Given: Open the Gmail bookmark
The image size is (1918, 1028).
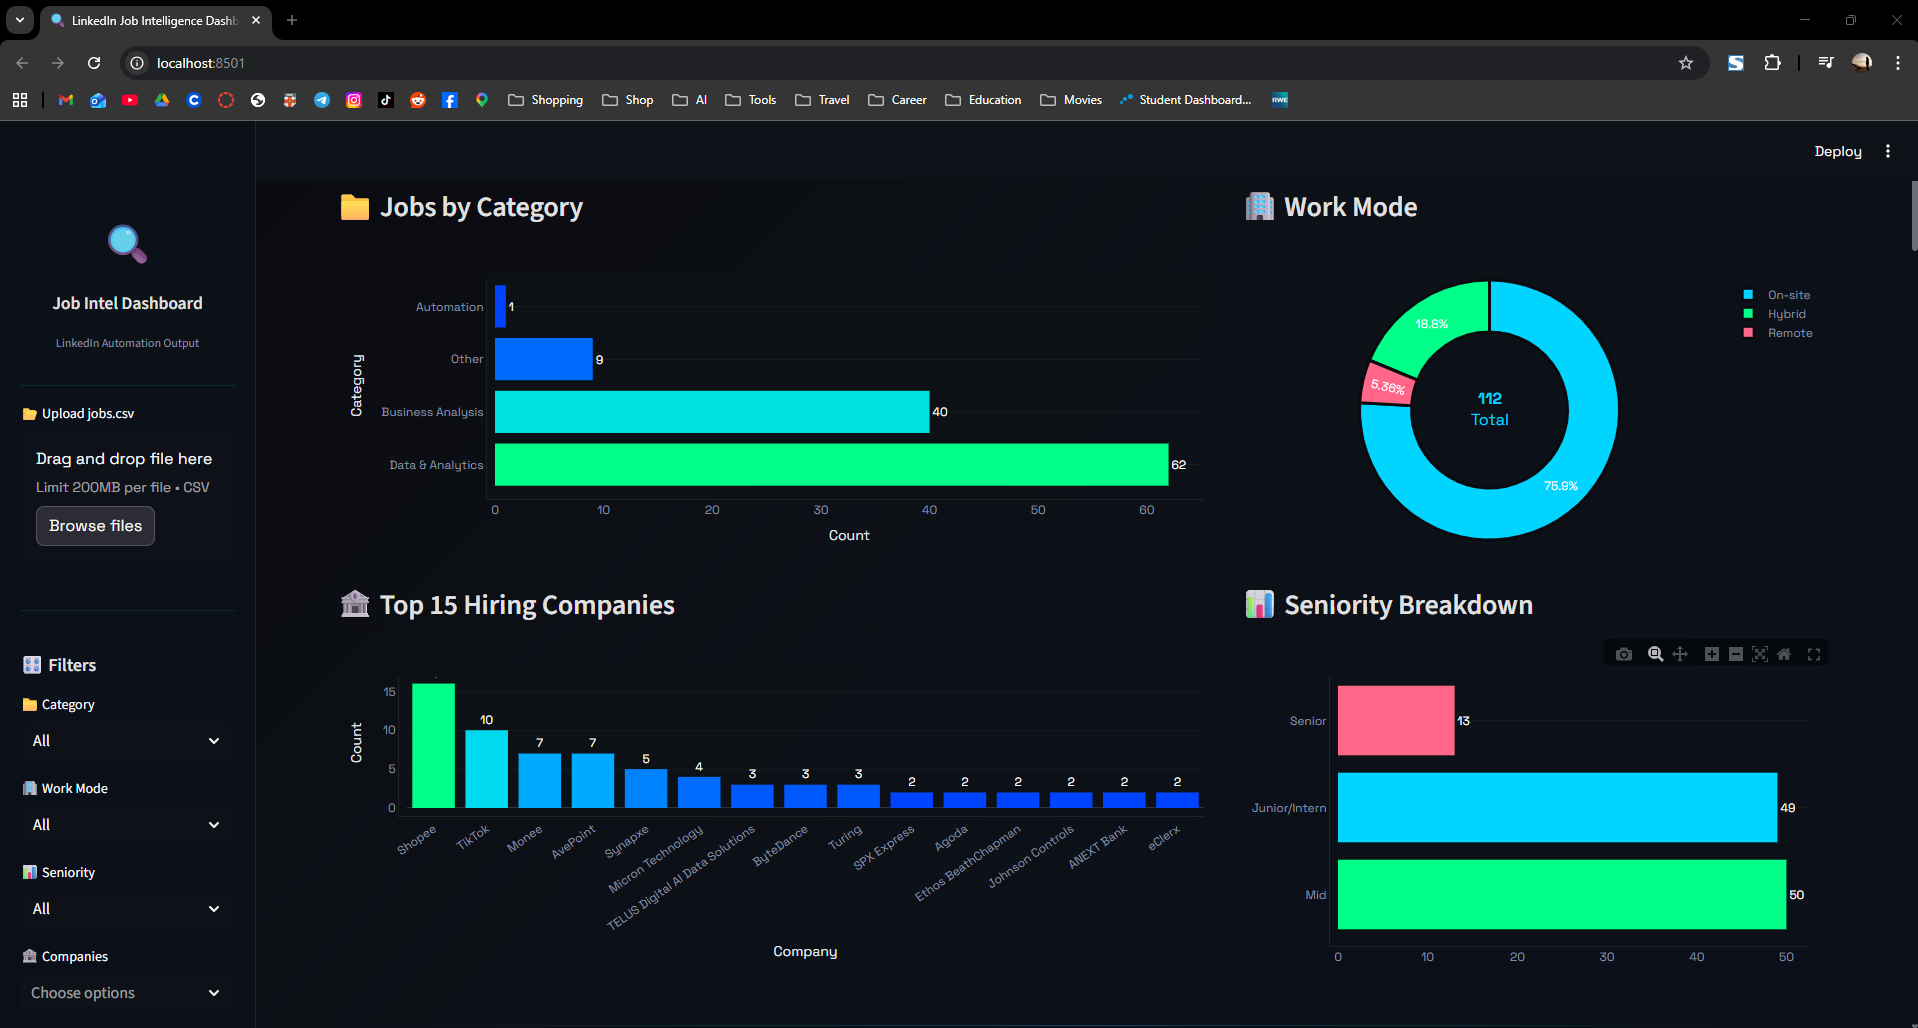Looking at the screenshot, I should (x=66, y=100).
